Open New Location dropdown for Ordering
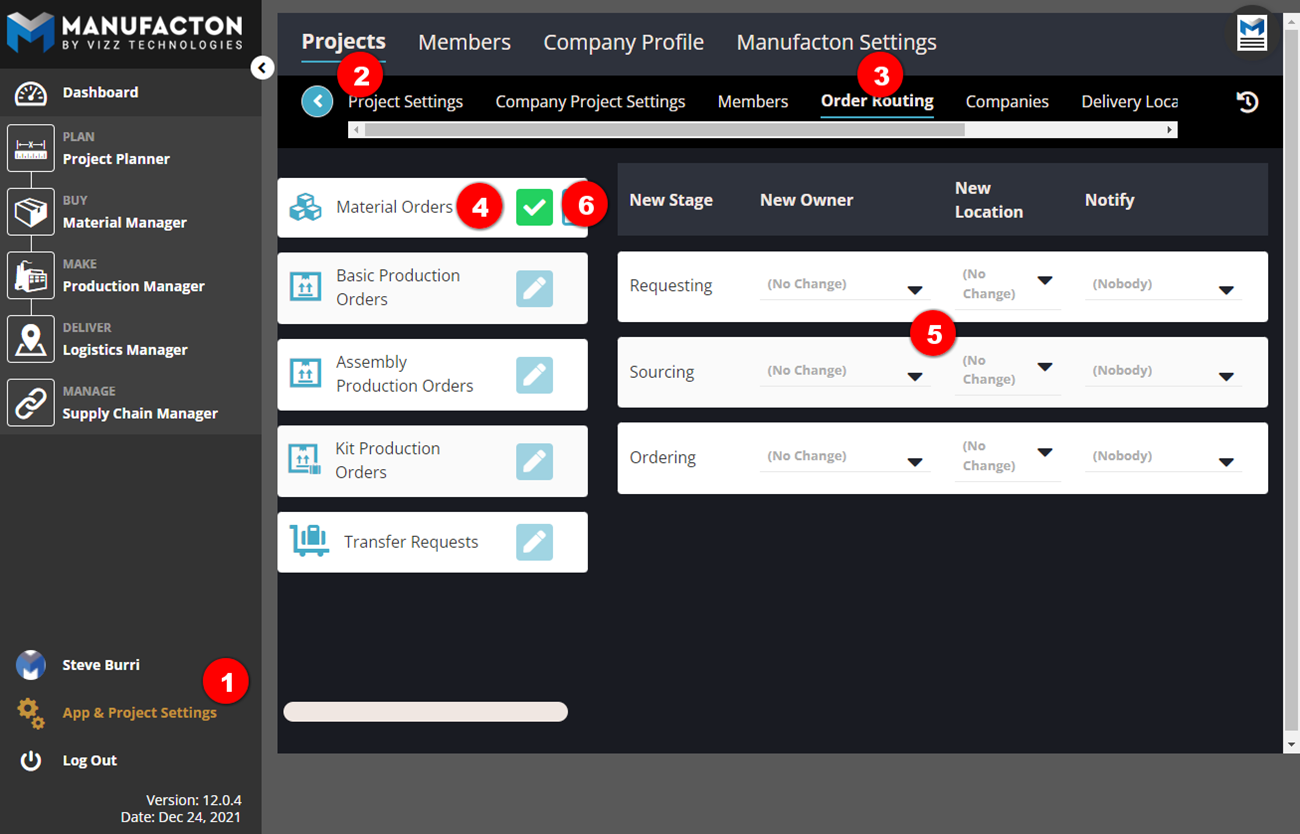The height and width of the screenshot is (834, 1300). click(x=1045, y=453)
